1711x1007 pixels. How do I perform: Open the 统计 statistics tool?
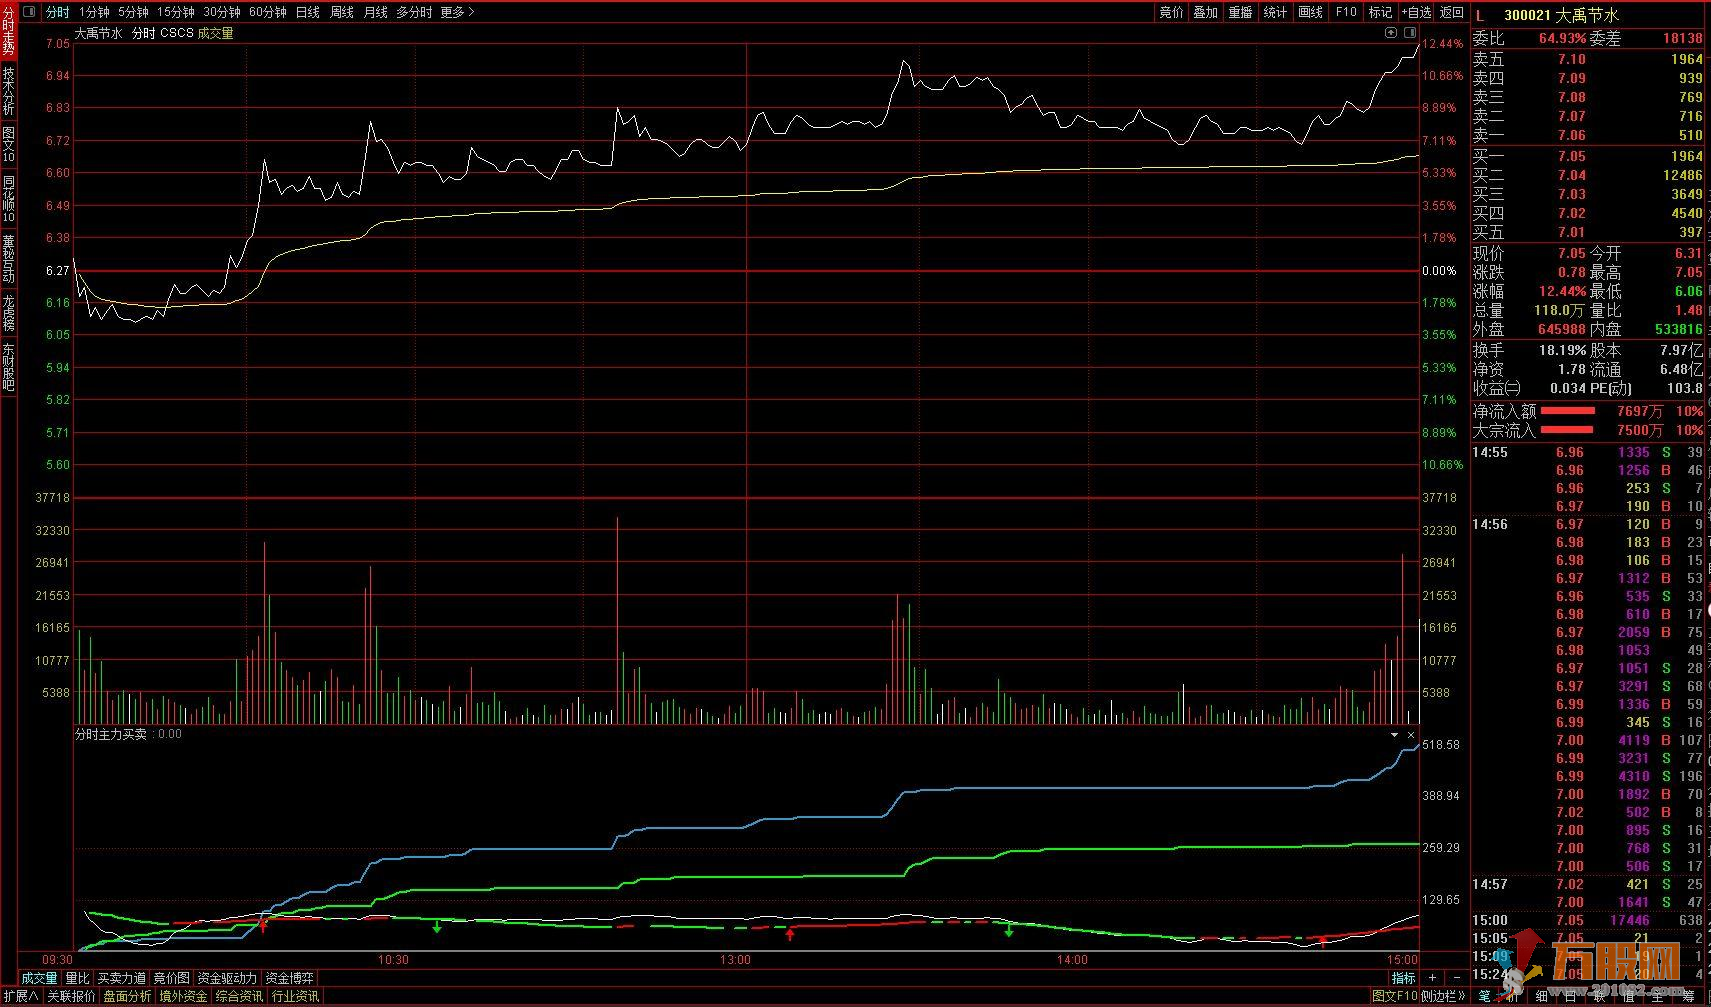coord(1276,12)
